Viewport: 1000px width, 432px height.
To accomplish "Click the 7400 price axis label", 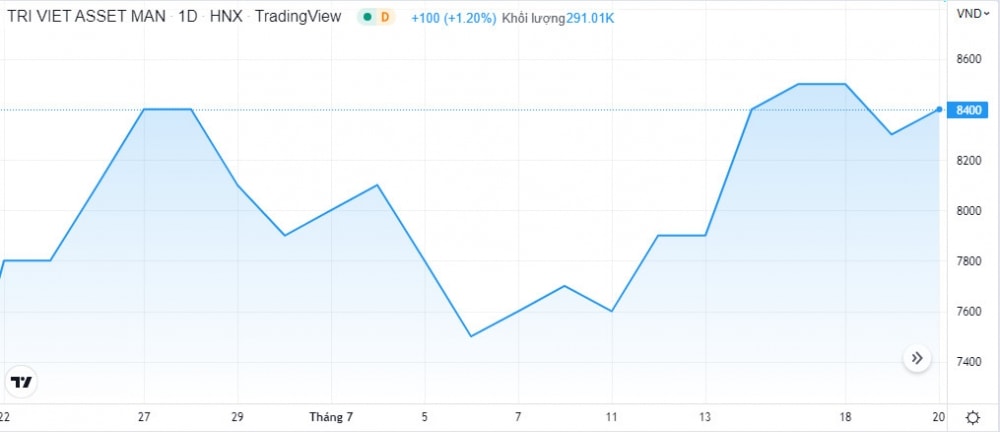I will [969, 362].
